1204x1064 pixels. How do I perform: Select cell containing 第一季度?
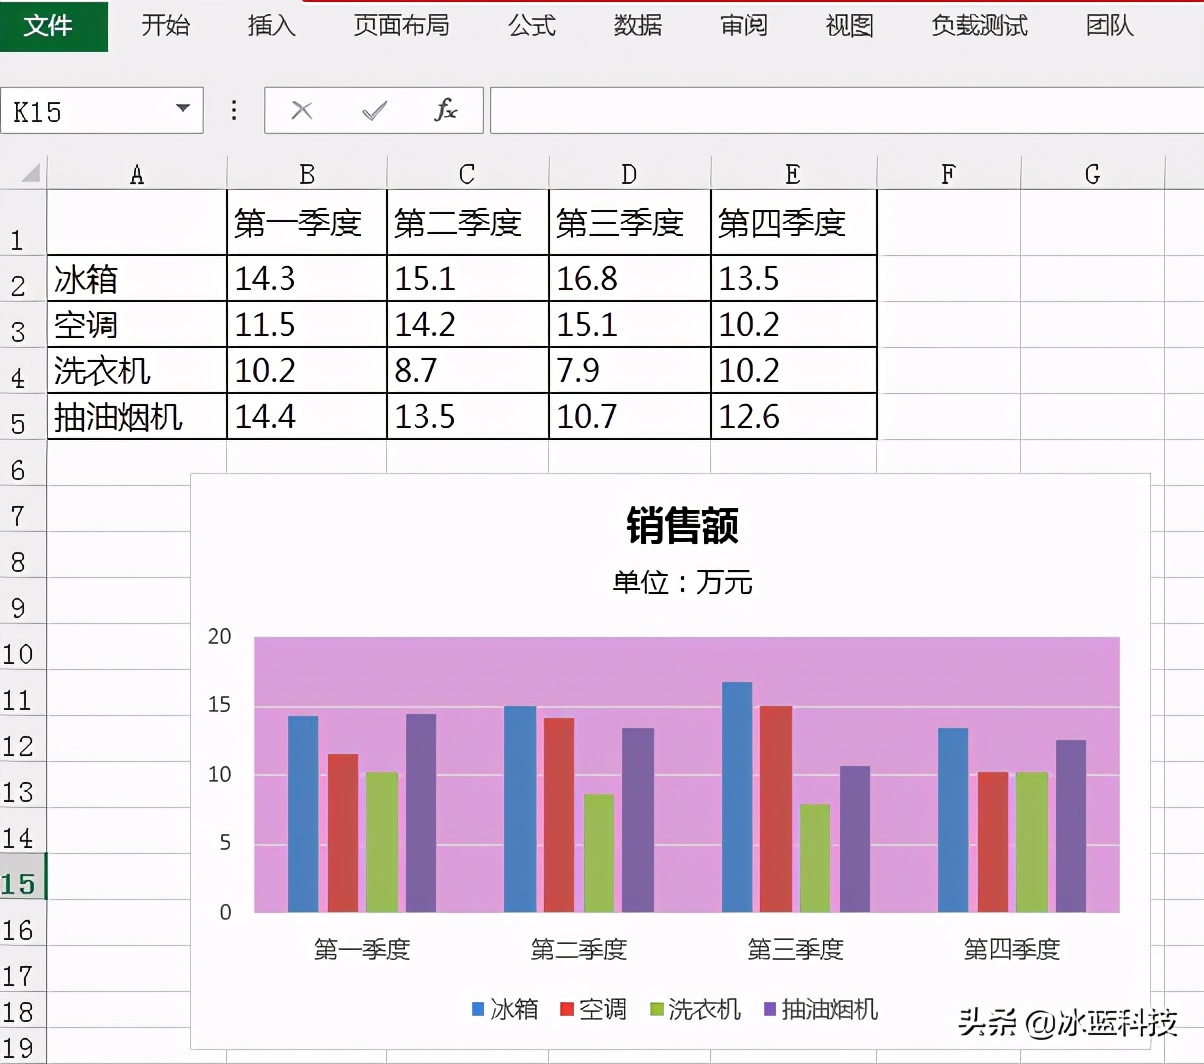pyautogui.click(x=307, y=222)
